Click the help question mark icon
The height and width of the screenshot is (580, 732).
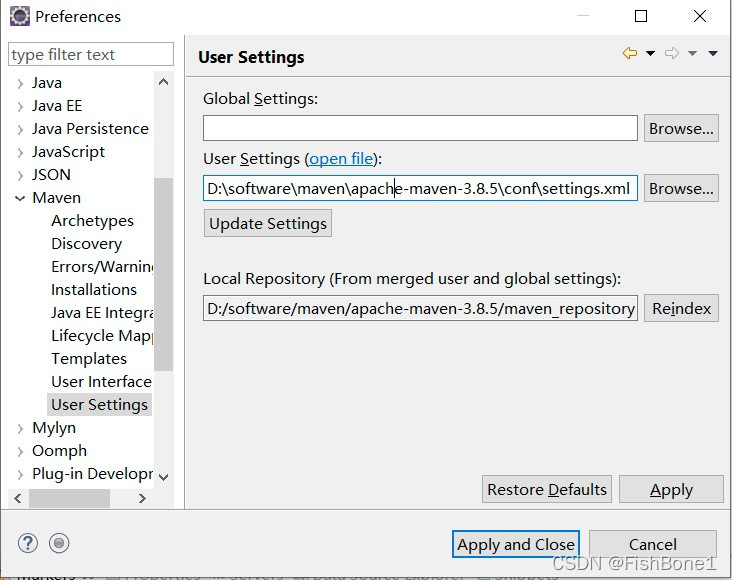28,543
